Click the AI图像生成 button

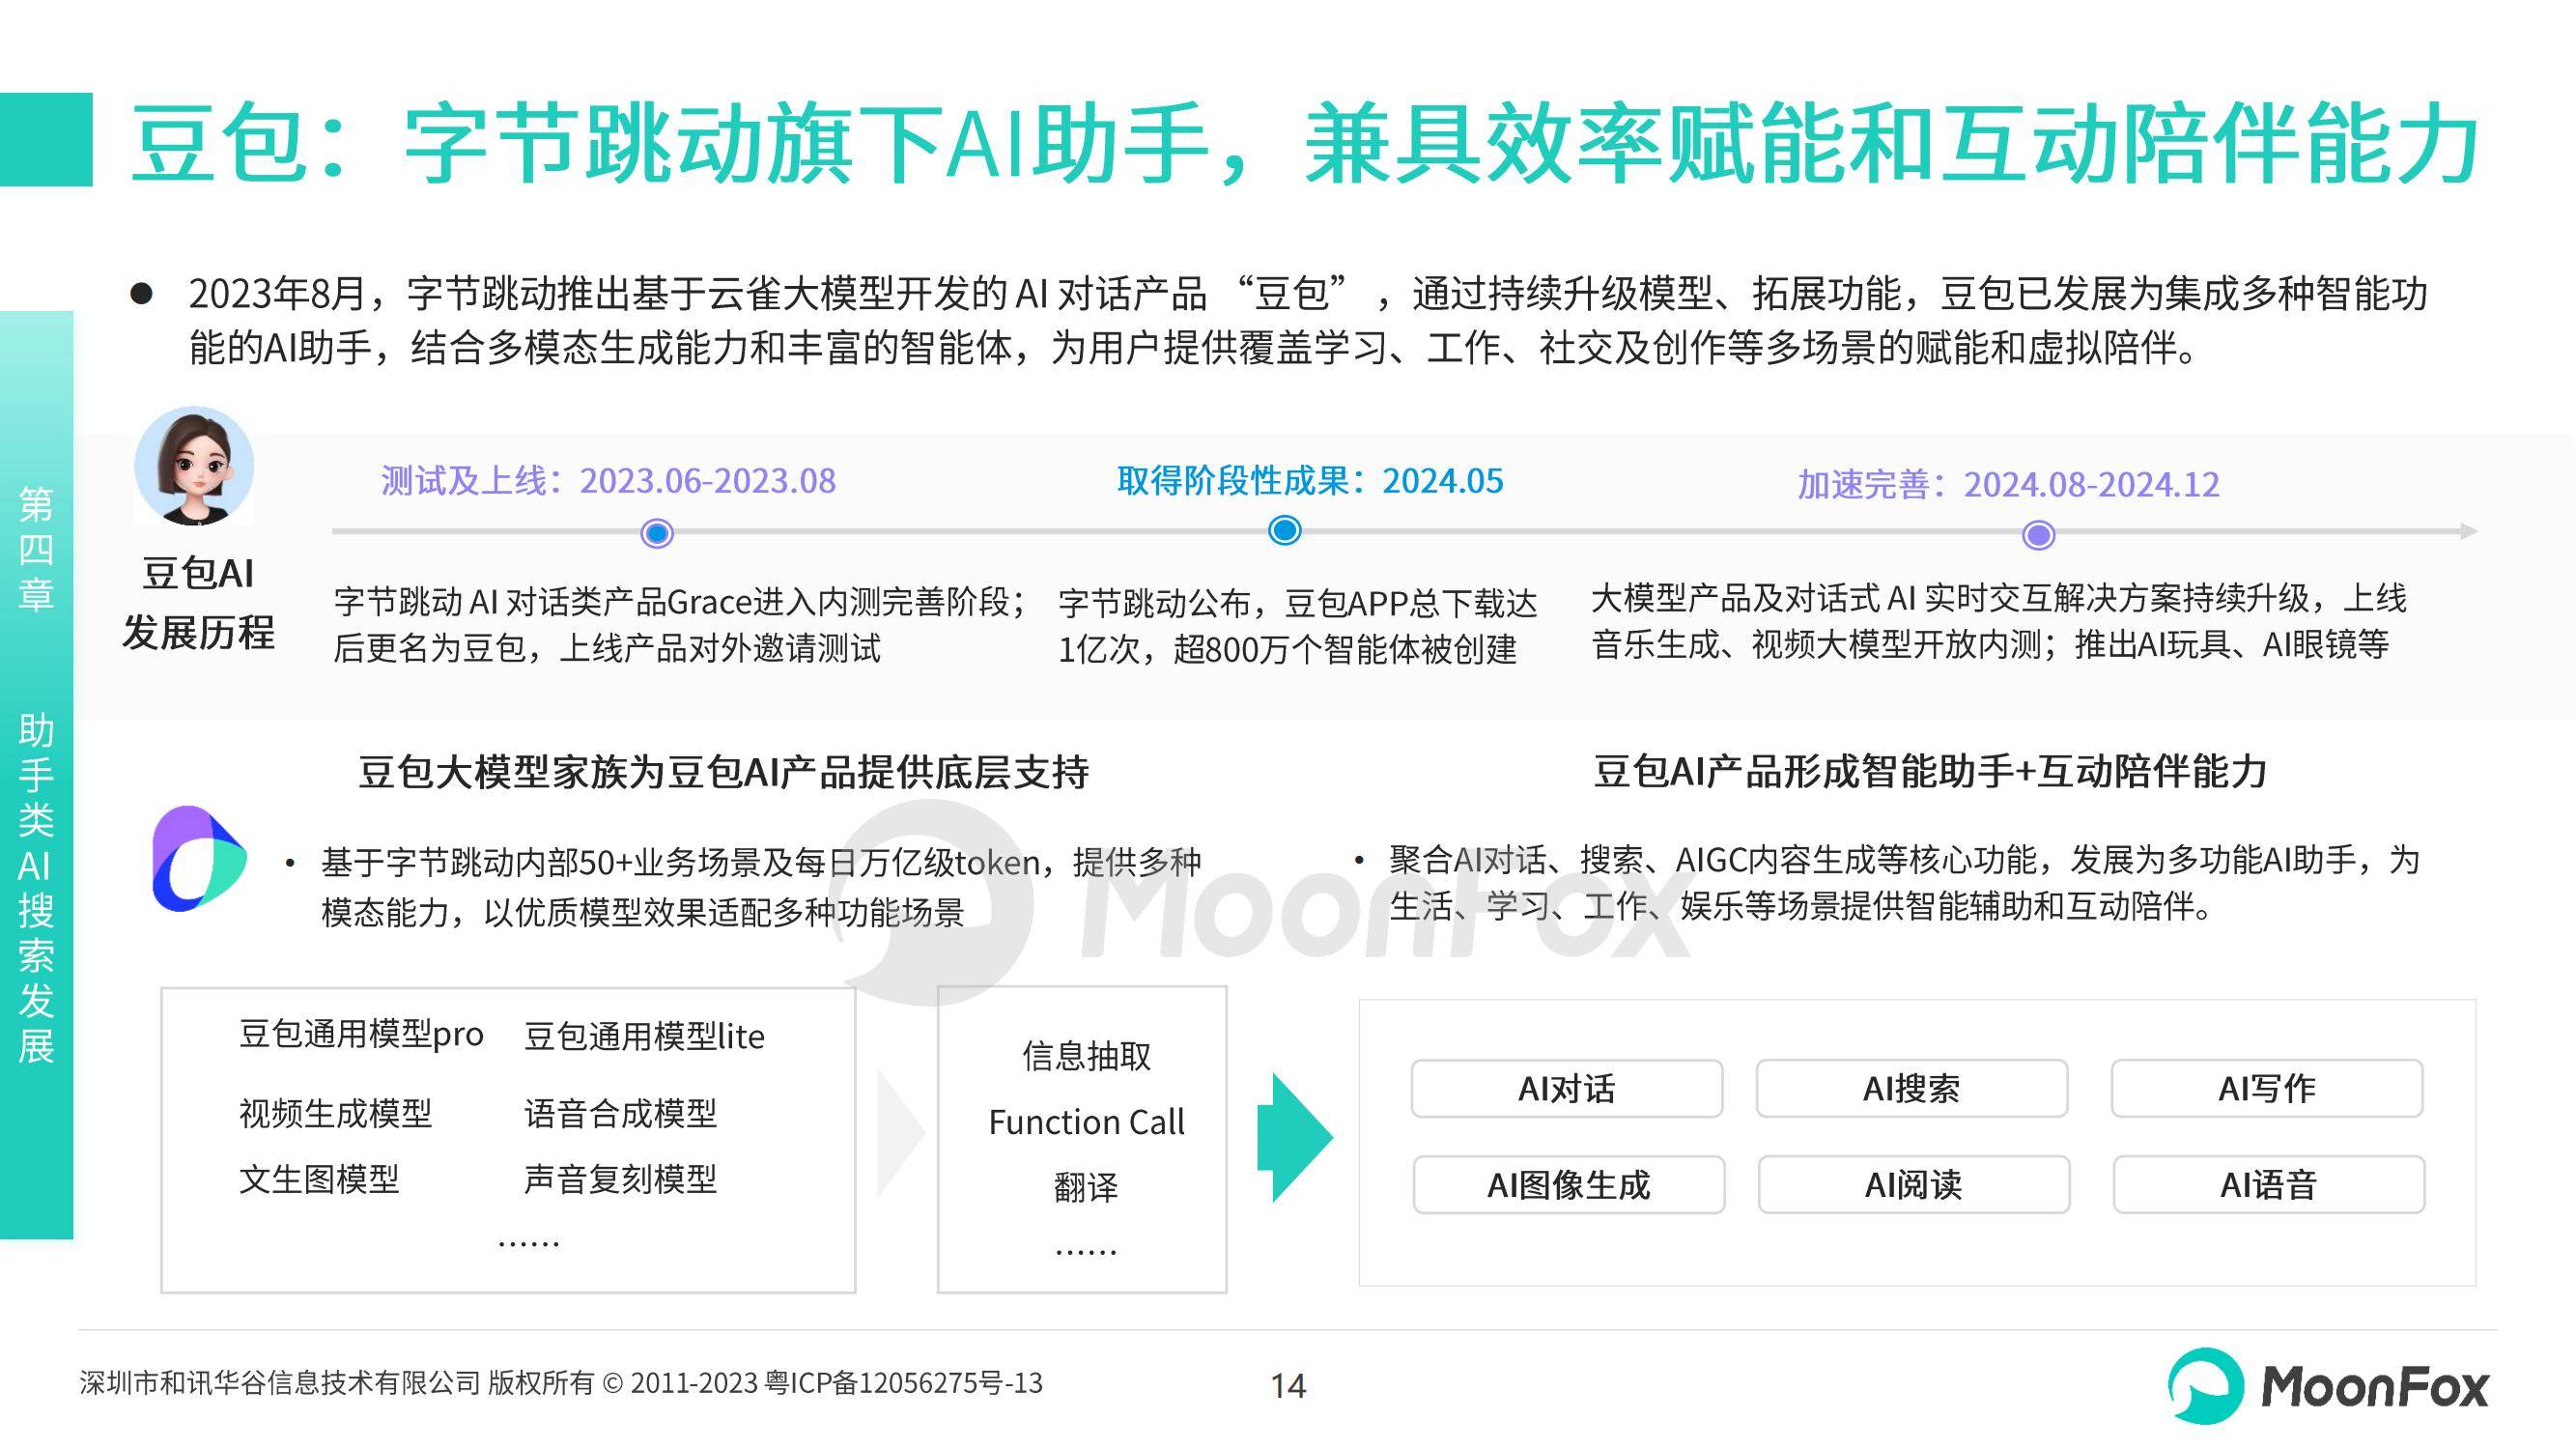[x=1569, y=1185]
